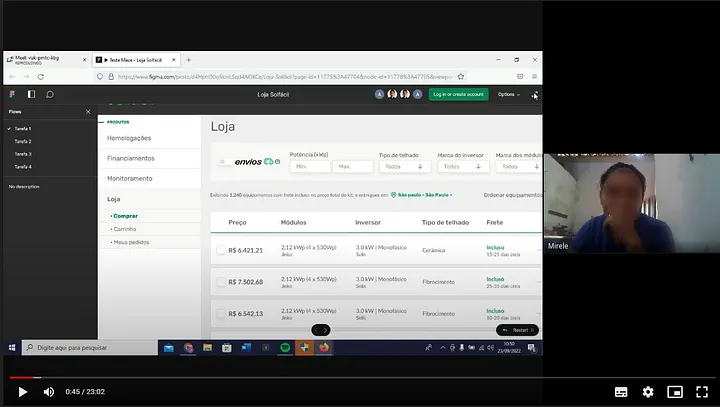Image resolution: width=720 pixels, height=407 pixels.
Task: Go back in browser history
Action: coord(12,77)
